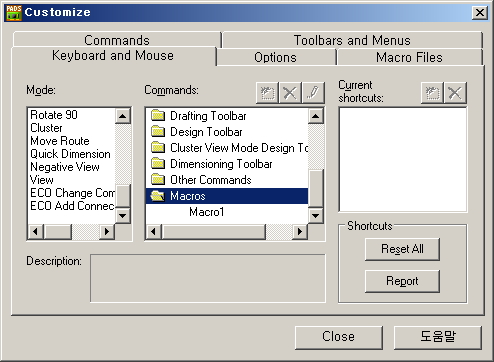Close the Customize dialog via X

tap(480, 13)
